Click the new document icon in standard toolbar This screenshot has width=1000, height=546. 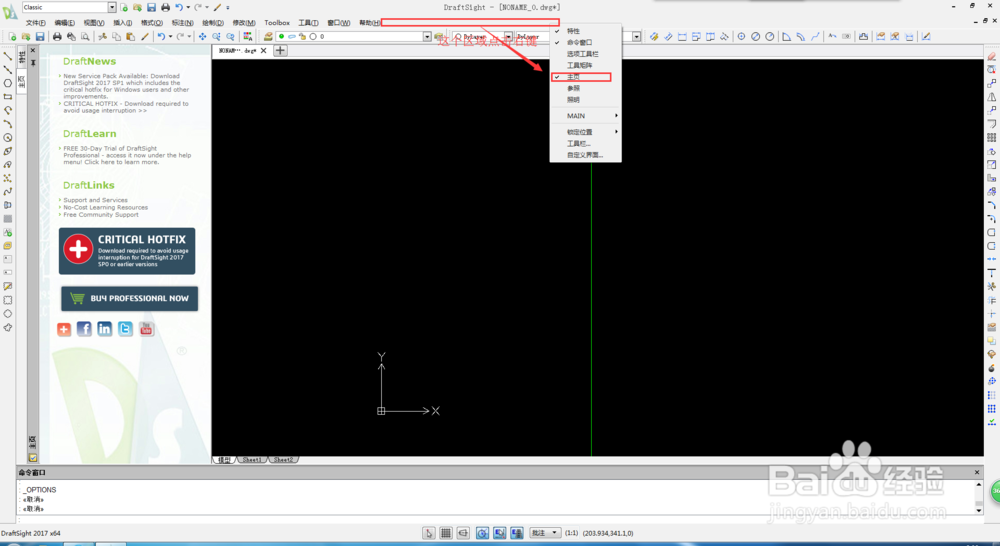(11, 36)
